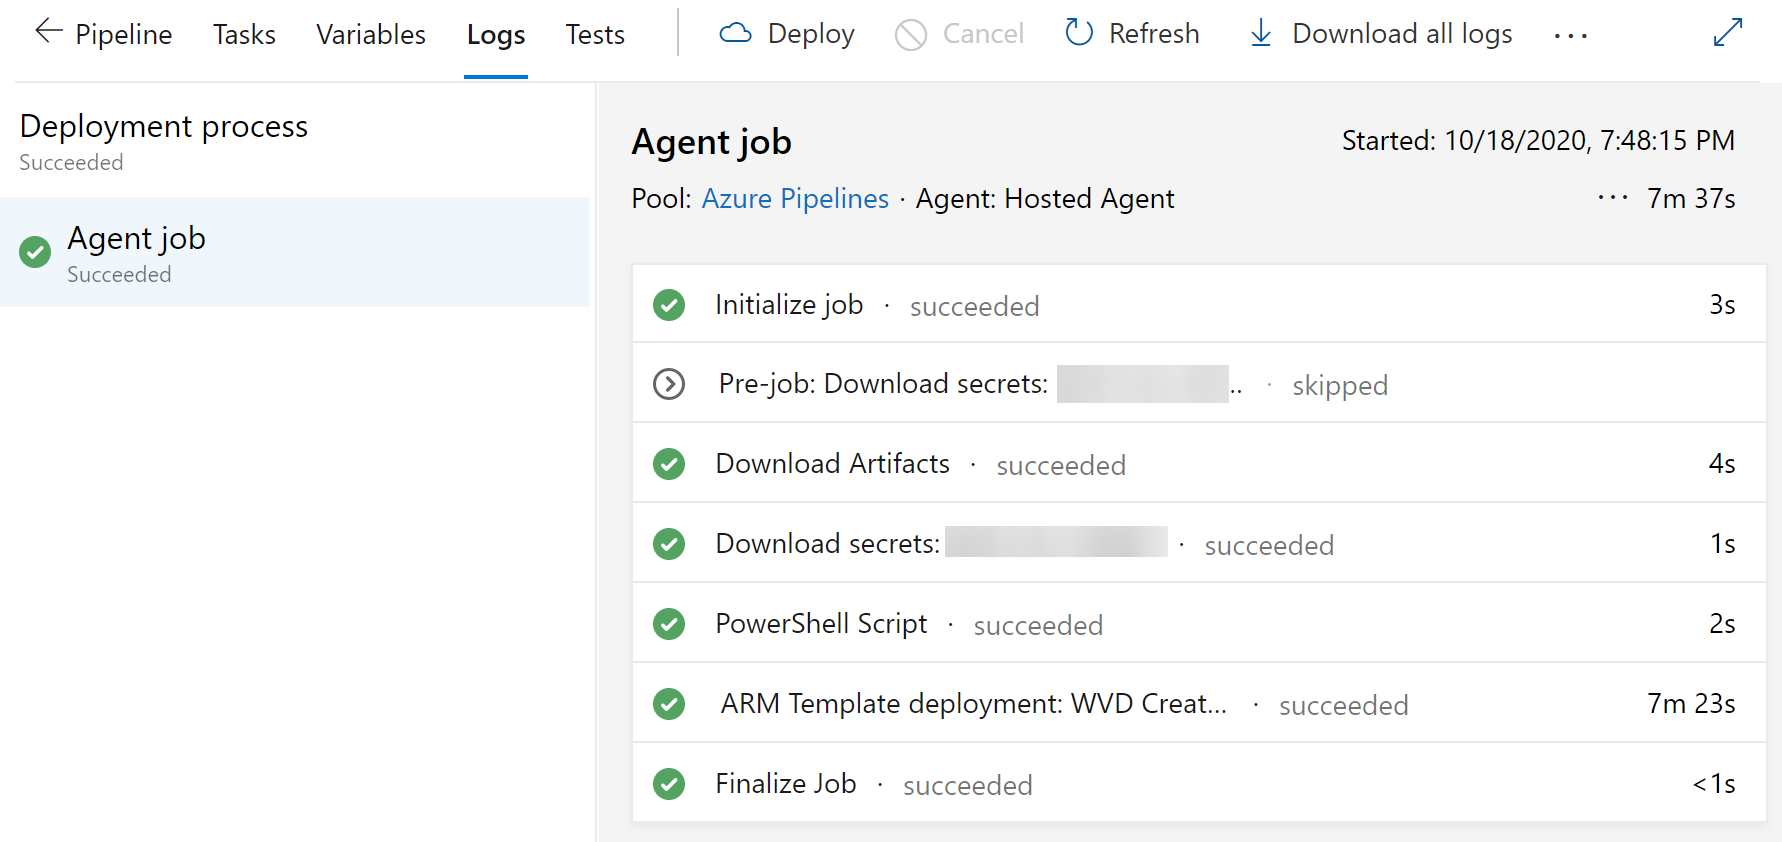
Task: Open ARM Template deployment step log
Action: 973,704
